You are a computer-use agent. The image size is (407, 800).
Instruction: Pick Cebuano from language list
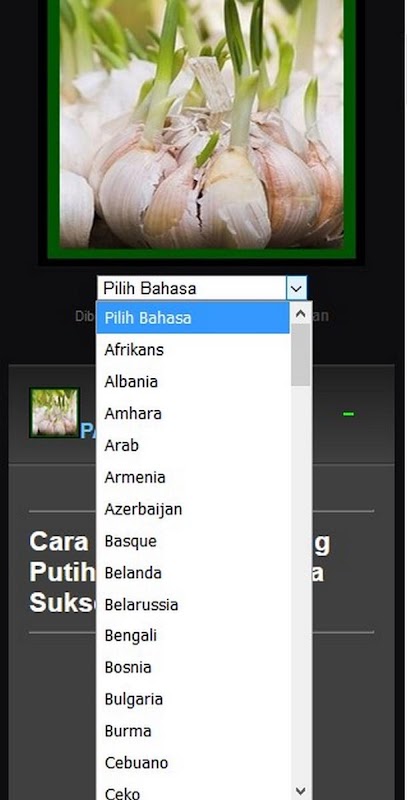pyautogui.click(x=193, y=763)
